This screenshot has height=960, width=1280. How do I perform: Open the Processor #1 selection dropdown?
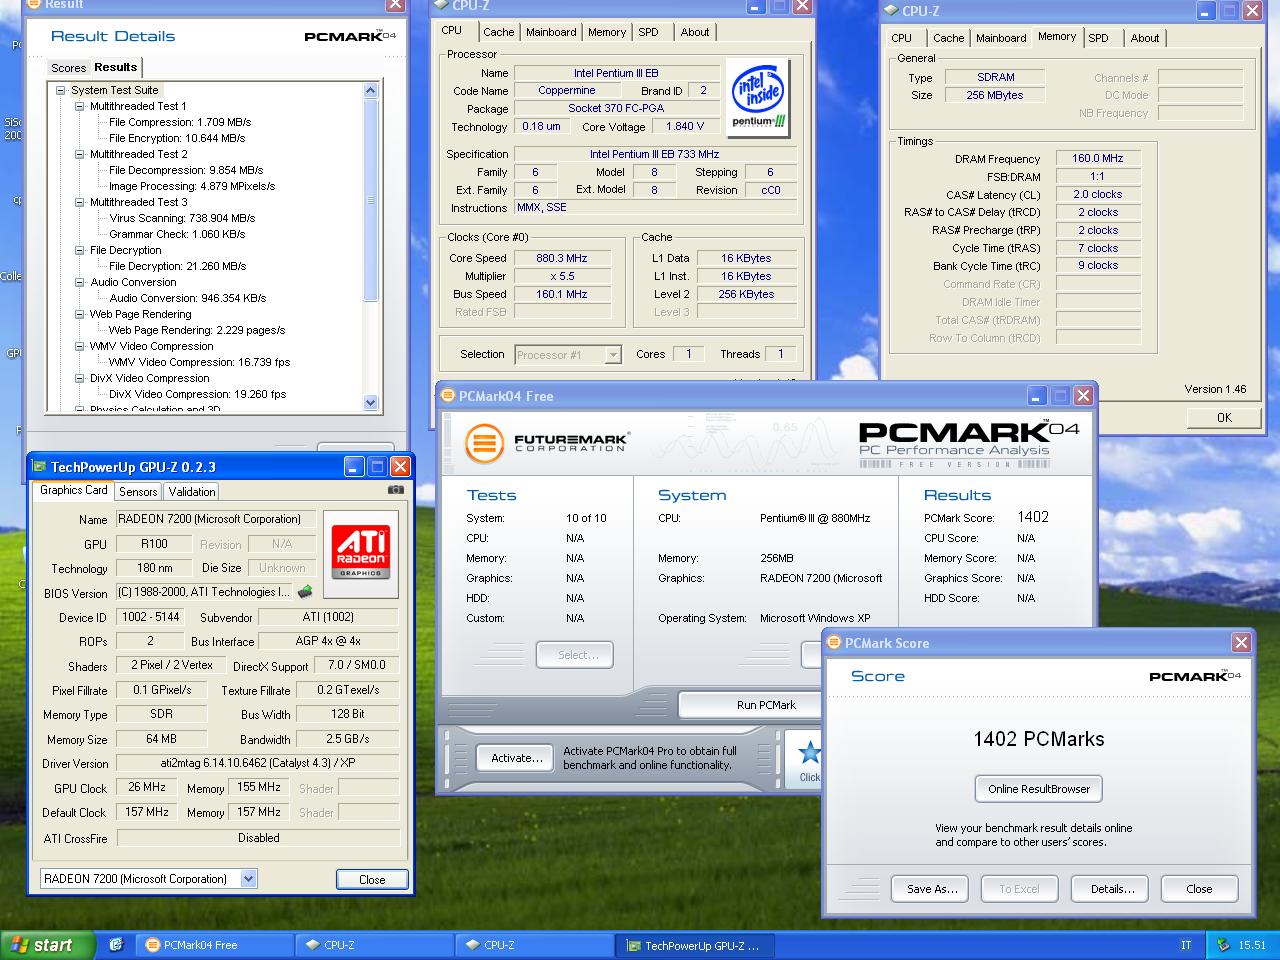pyautogui.click(x=613, y=355)
